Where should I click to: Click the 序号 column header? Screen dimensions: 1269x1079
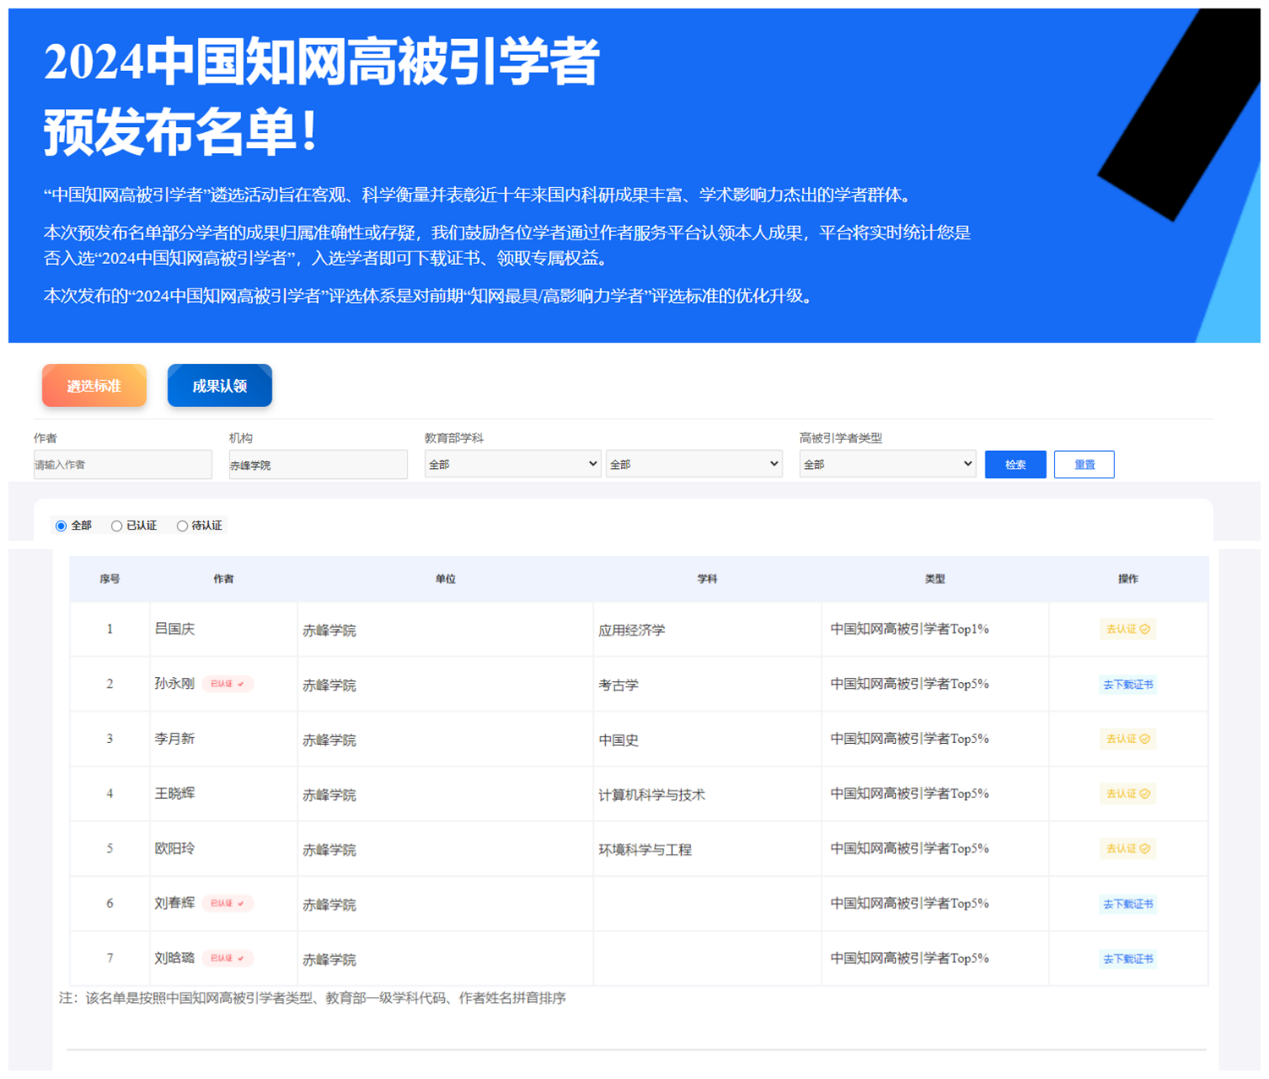tap(110, 579)
